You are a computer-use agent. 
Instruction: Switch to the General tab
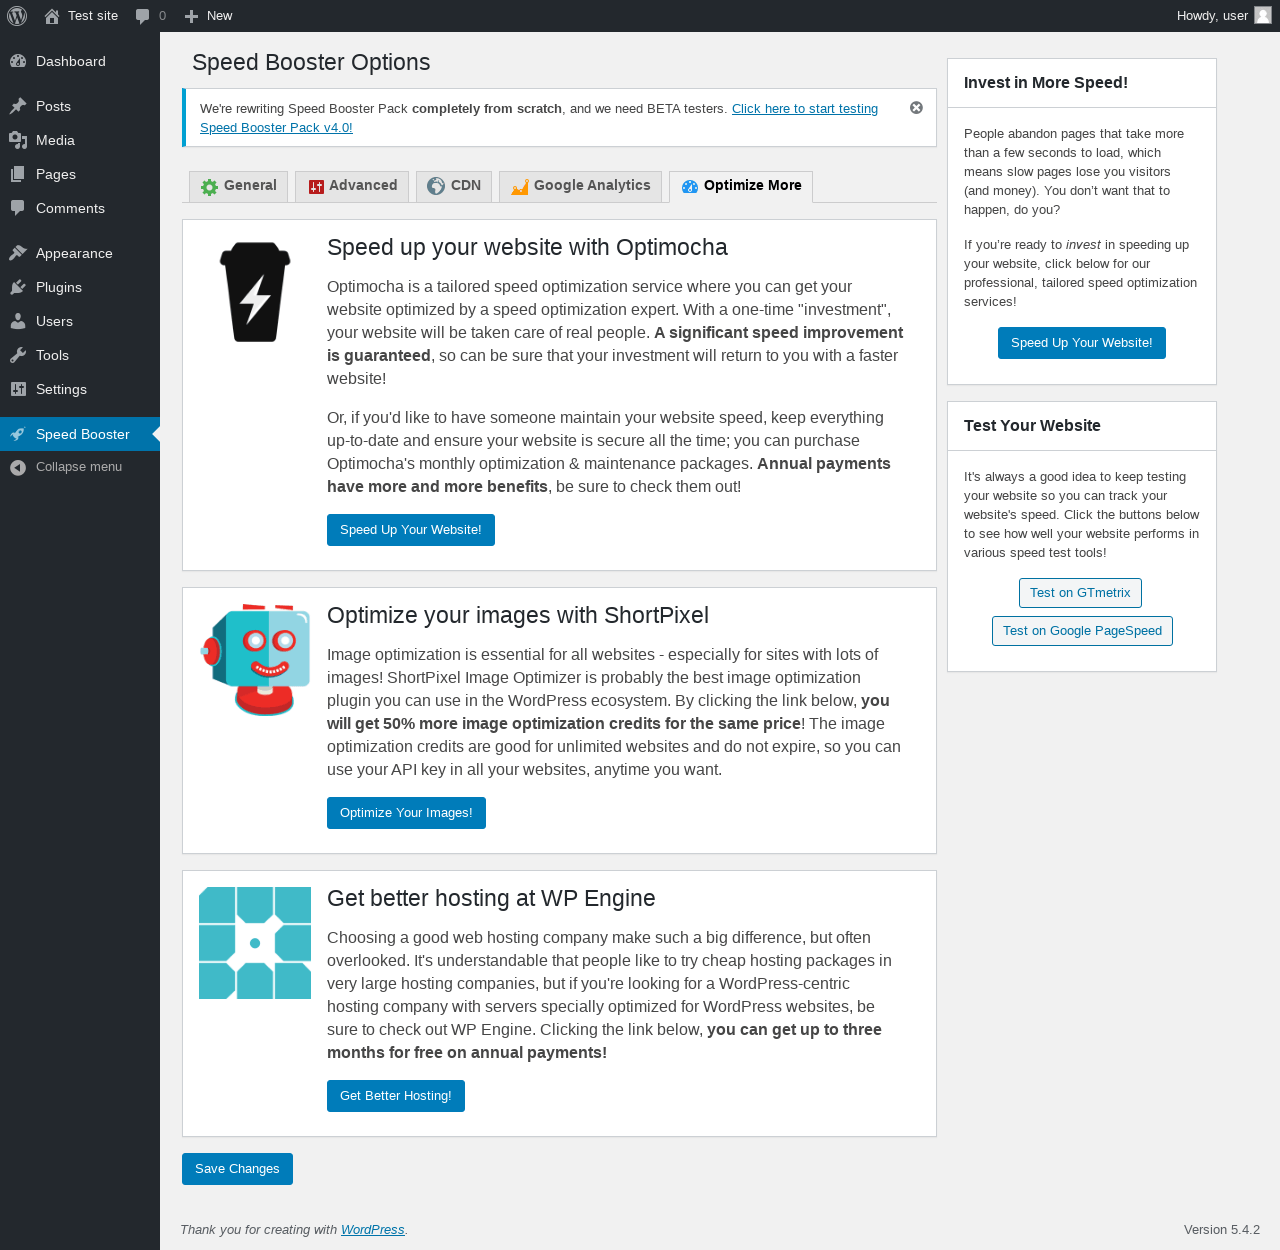click(239, 186)
